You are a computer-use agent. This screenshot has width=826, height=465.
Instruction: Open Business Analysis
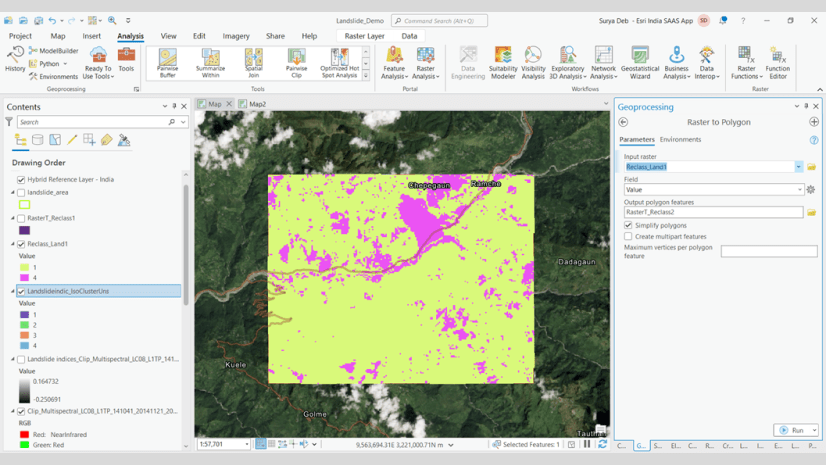(676, 63)
